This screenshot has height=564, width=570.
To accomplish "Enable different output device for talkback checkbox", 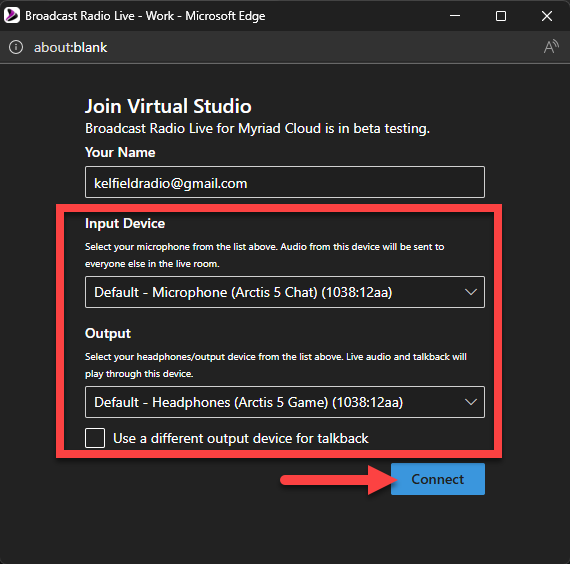I will coord(95,438).
